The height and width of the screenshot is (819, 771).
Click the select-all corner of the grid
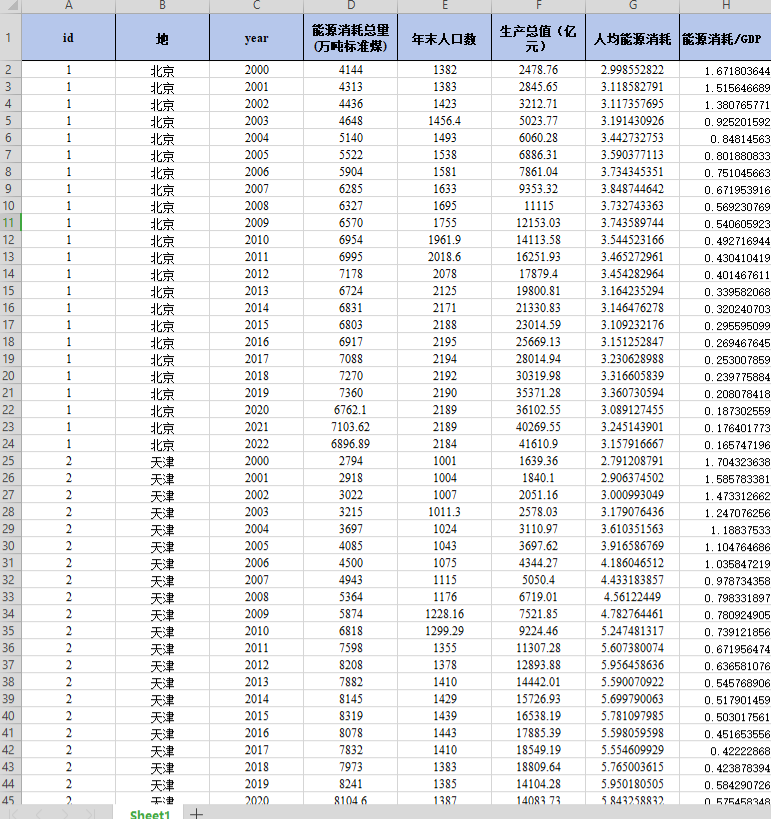click(10, 6)
